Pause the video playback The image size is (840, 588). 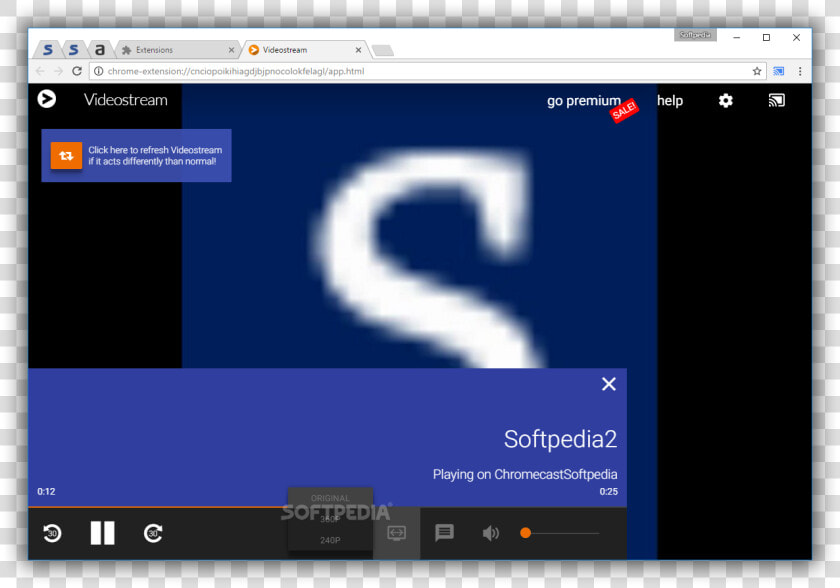point(102,533)
